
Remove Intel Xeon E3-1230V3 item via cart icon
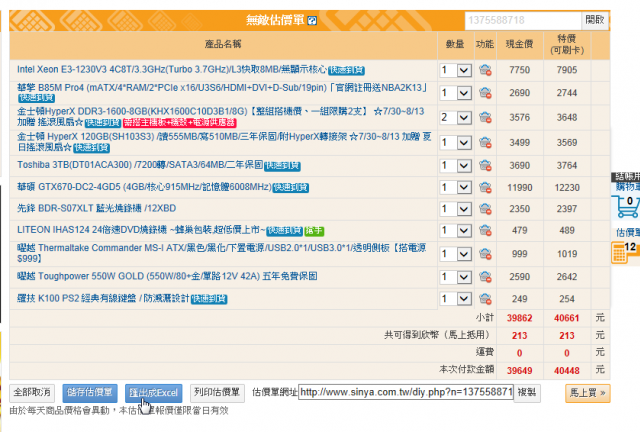[485, 70]
